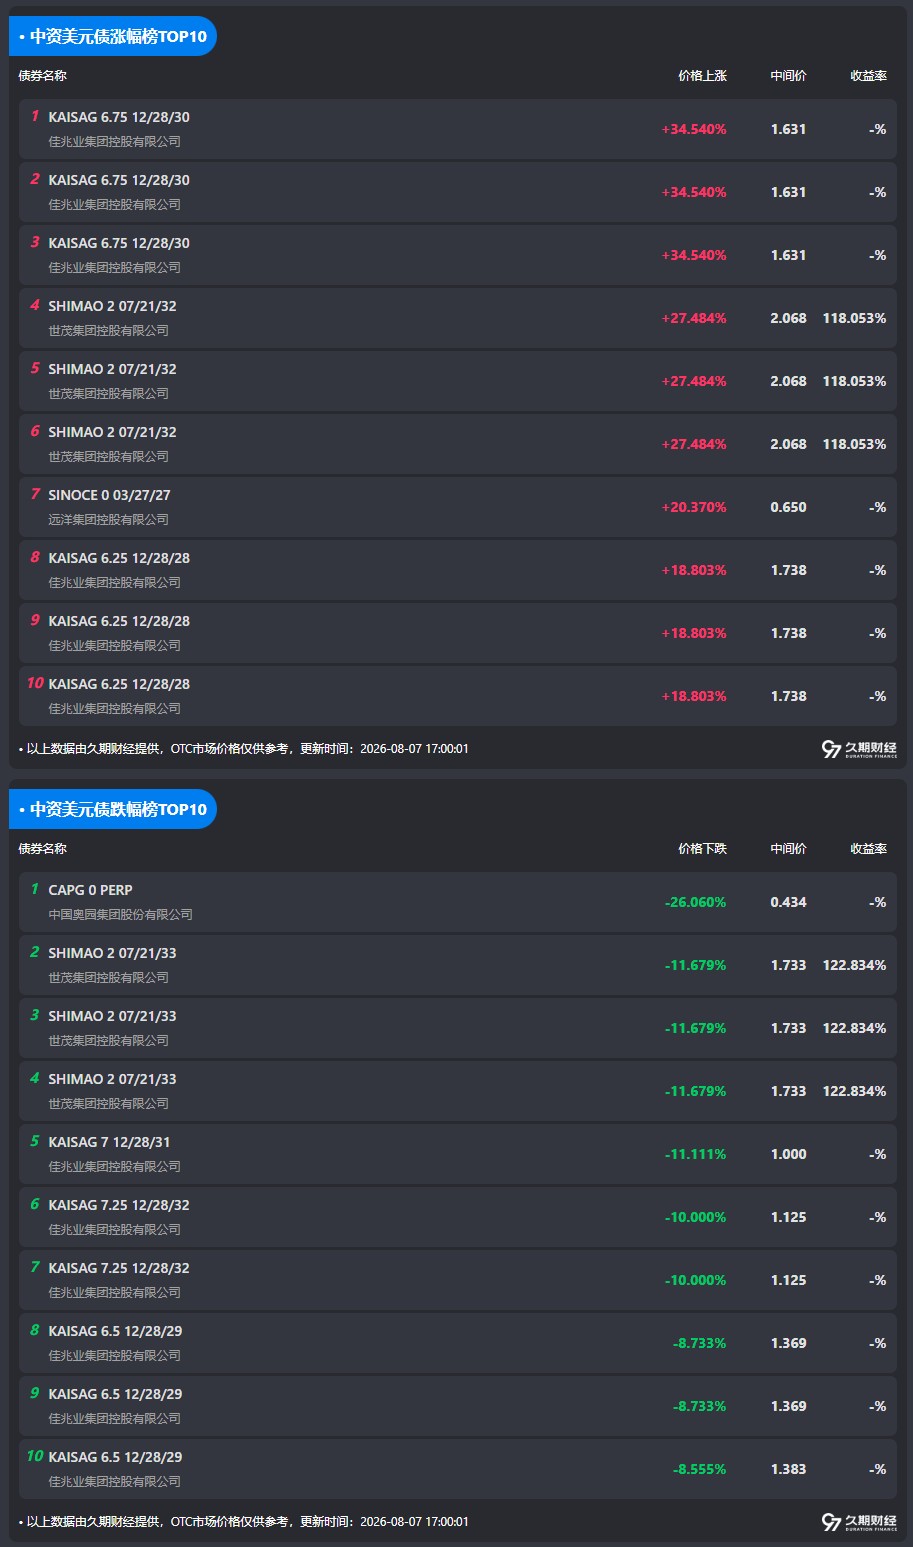Click 122.834% yield in losers rank 3 row
Screen dimensions: 913x1547
point(854,1028)
